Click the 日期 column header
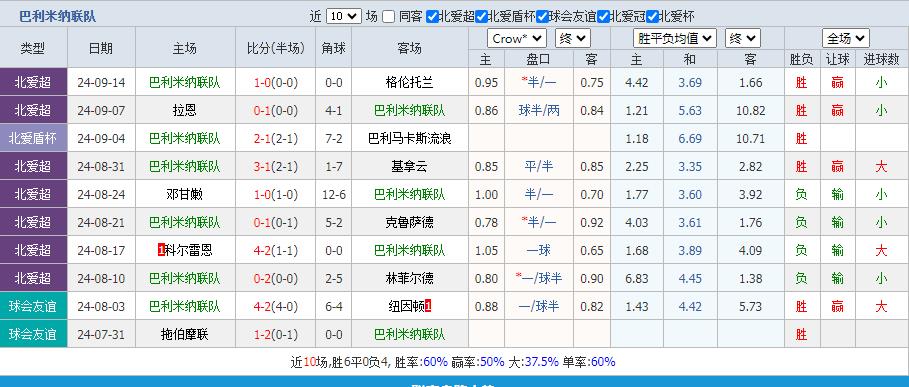909x387 pixels. 101,48
